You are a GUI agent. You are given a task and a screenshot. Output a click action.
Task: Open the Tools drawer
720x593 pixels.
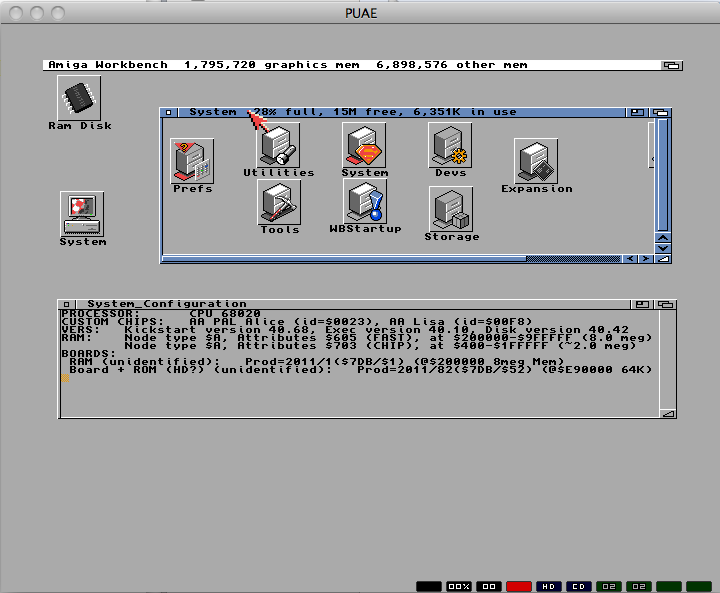[x=279, y=202]
